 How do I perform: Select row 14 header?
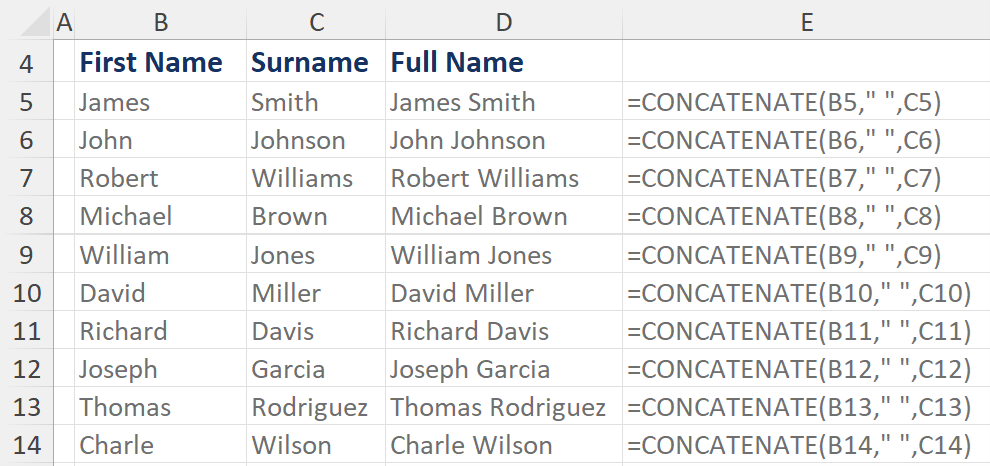pos(26,445)
